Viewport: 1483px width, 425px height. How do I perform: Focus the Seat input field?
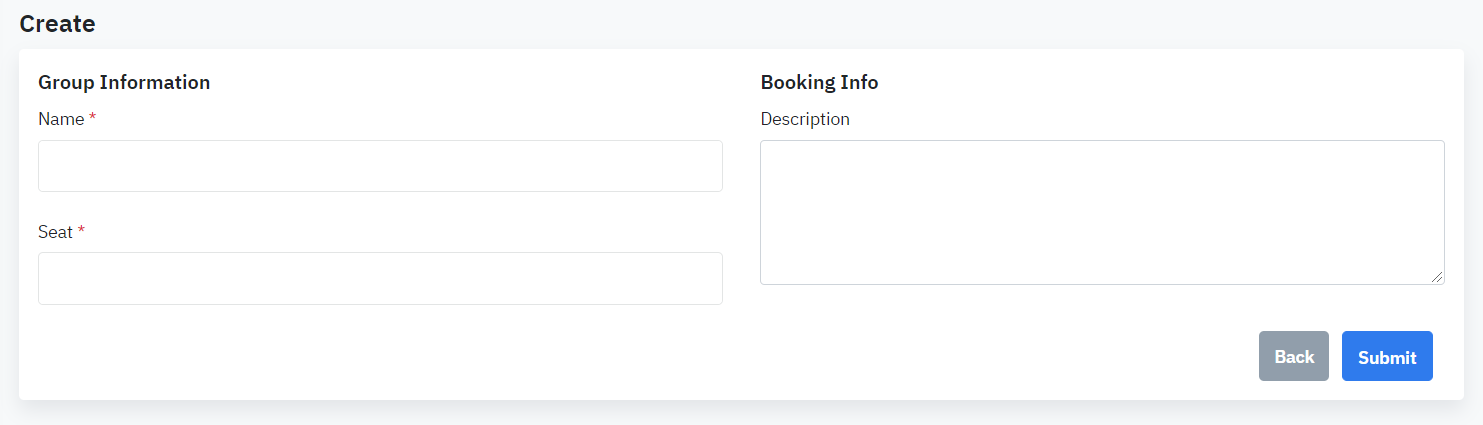(380, 278)
